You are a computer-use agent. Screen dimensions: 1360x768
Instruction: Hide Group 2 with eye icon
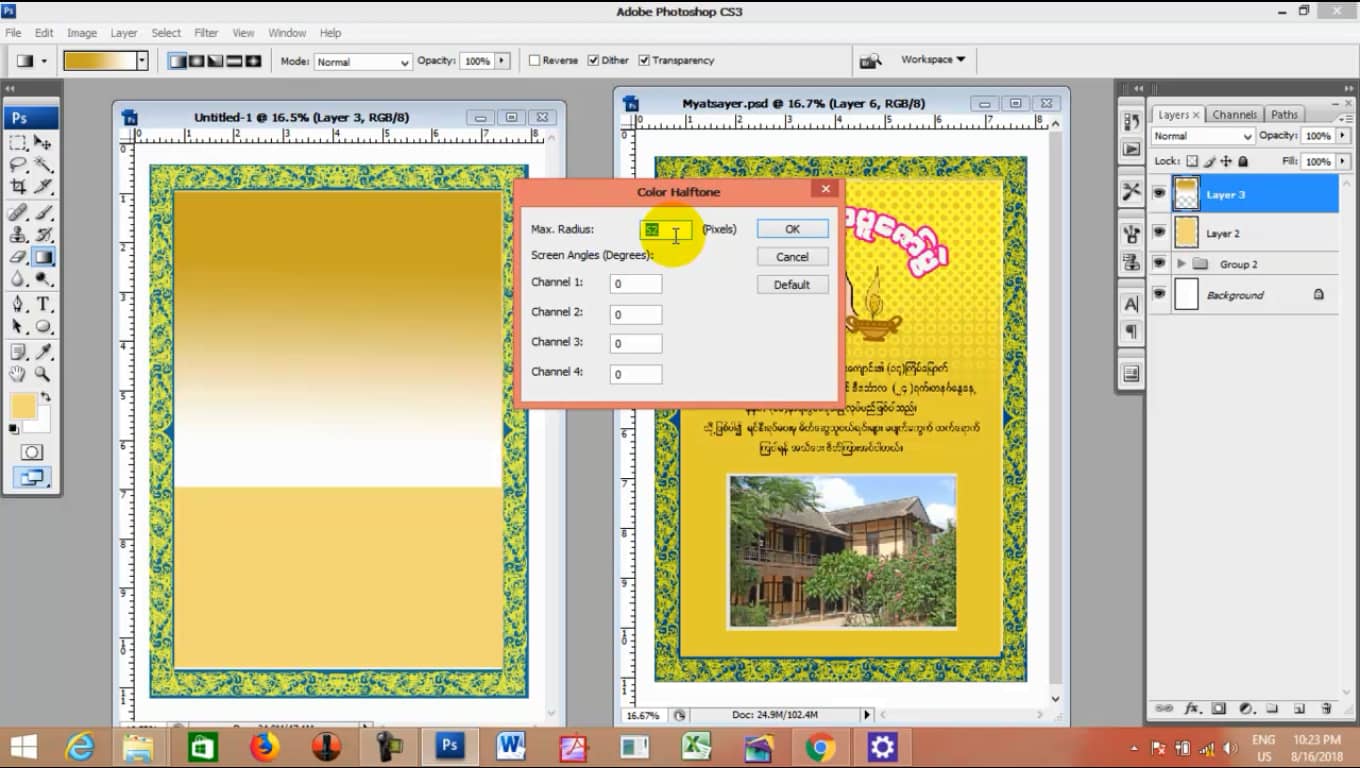pos(1159,264)
